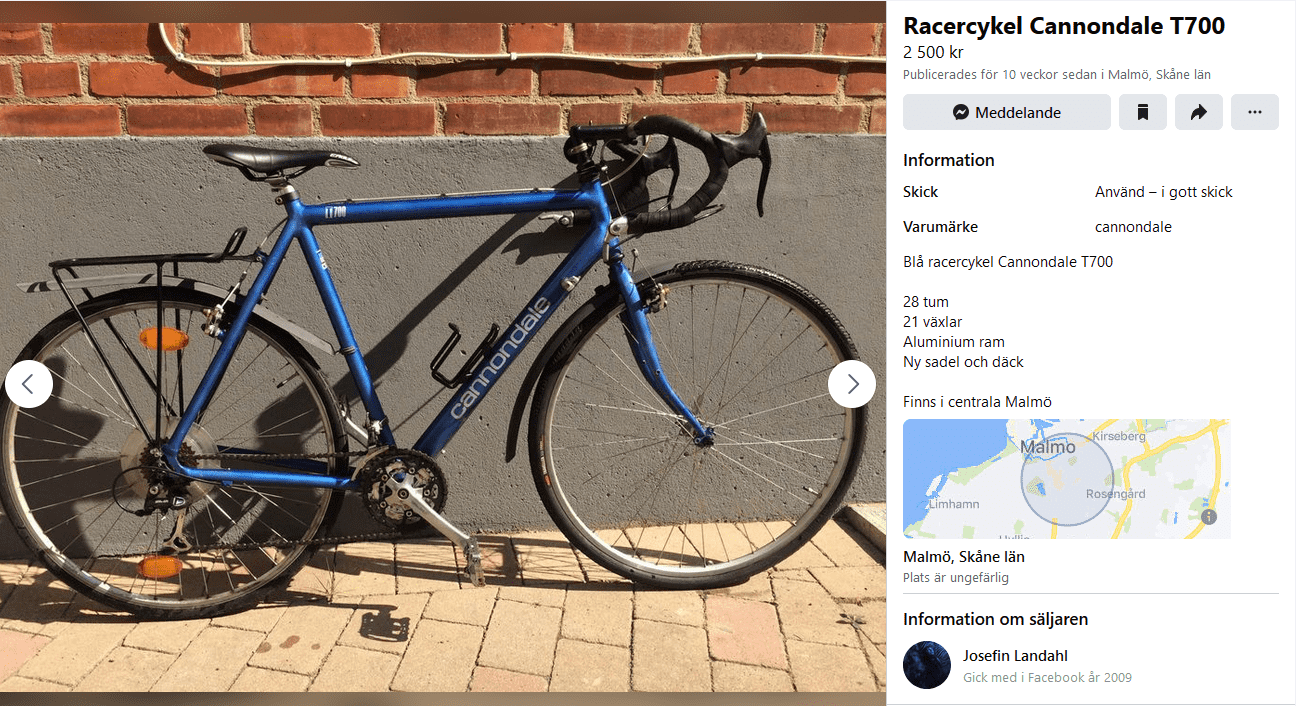
Task: Click the Malmö location map
Action: pos(1066,479)
